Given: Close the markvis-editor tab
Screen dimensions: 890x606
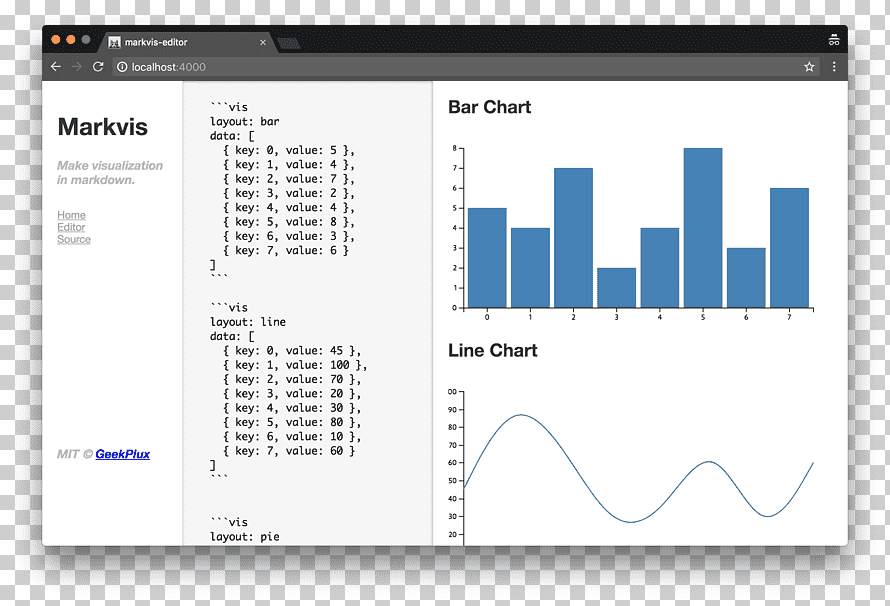Looking at the screenshot, I should [263, 43].
